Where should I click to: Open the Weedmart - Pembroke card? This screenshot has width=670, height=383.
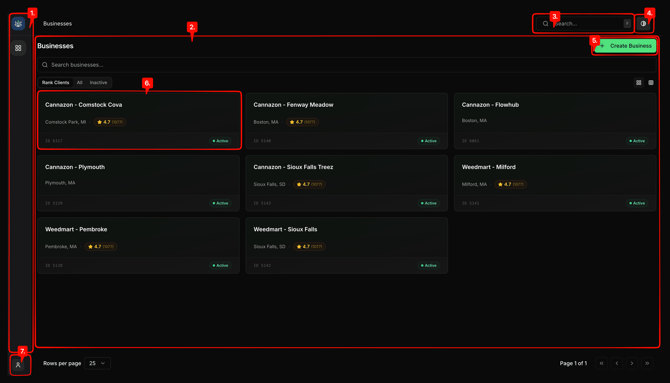tap(138, 245)
